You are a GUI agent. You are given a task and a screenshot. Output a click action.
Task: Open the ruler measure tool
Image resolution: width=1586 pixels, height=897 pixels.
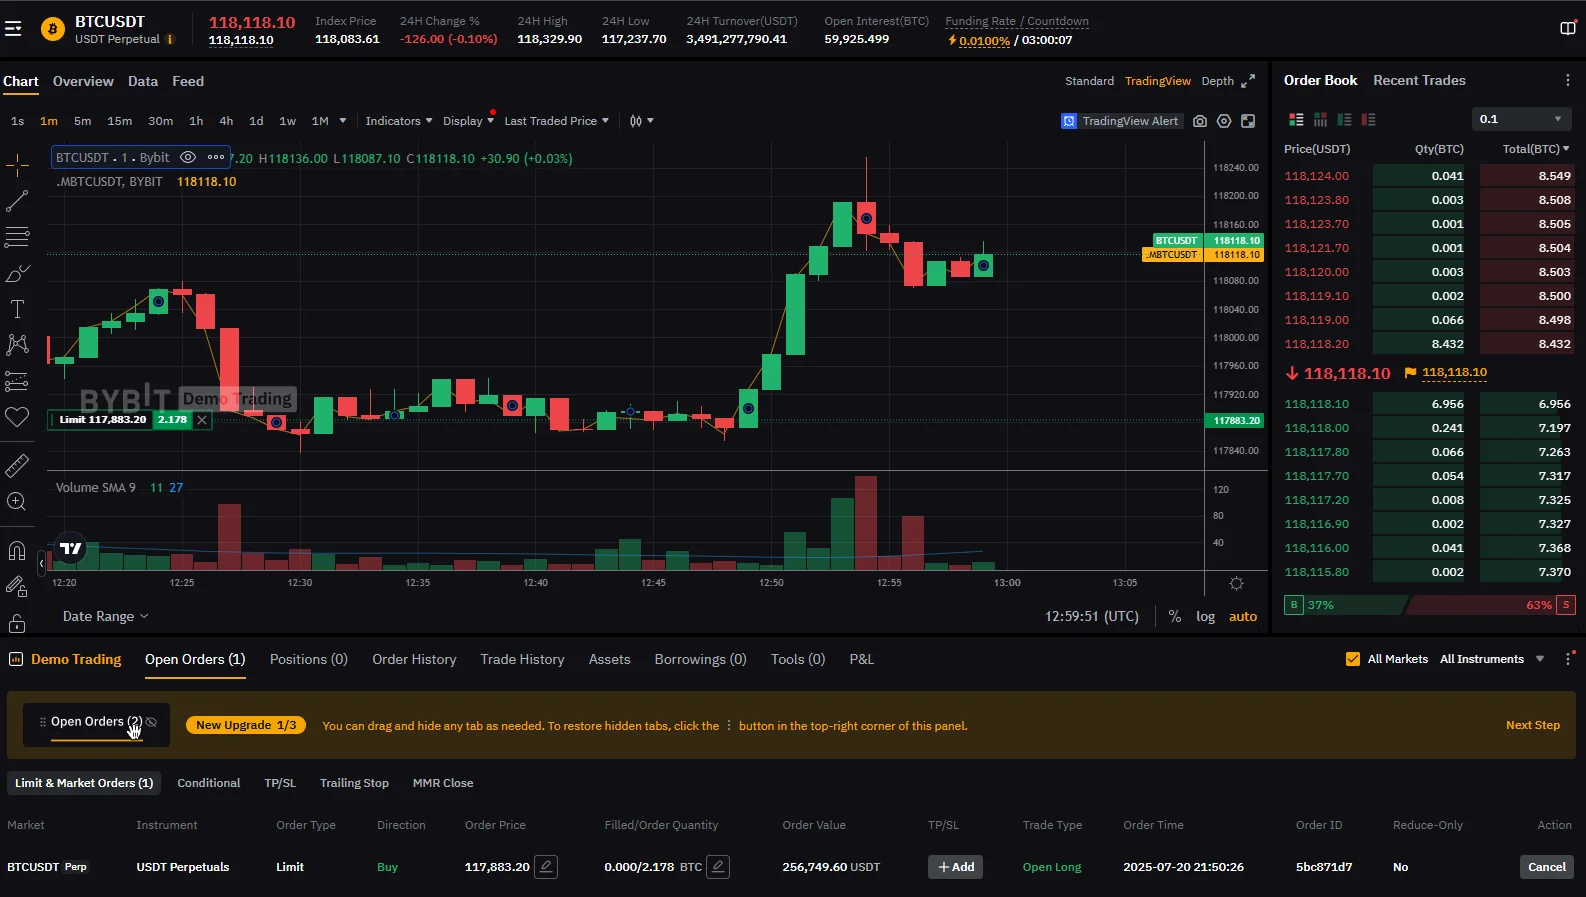click(x=17, y=466)
